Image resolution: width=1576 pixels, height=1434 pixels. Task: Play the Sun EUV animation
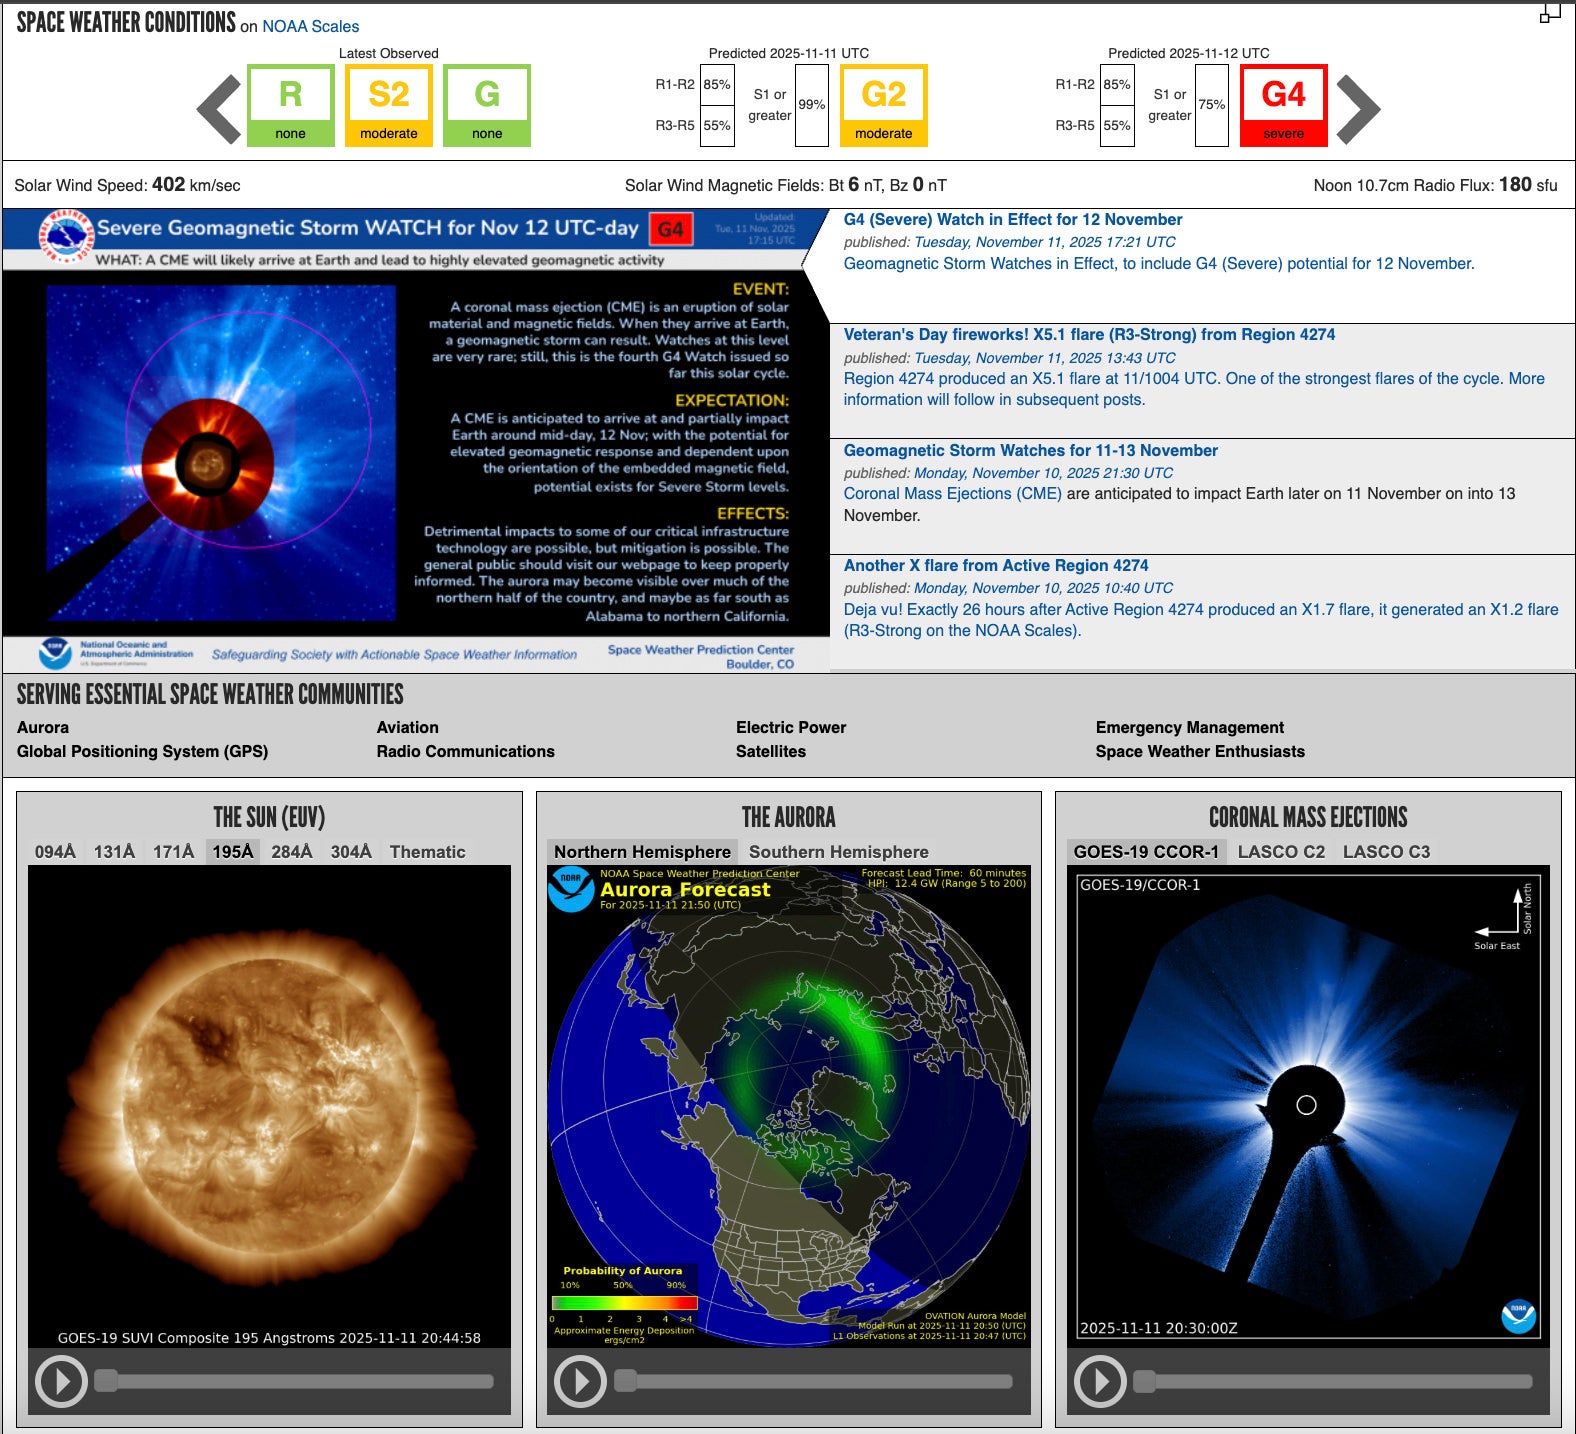[61, 1381]
